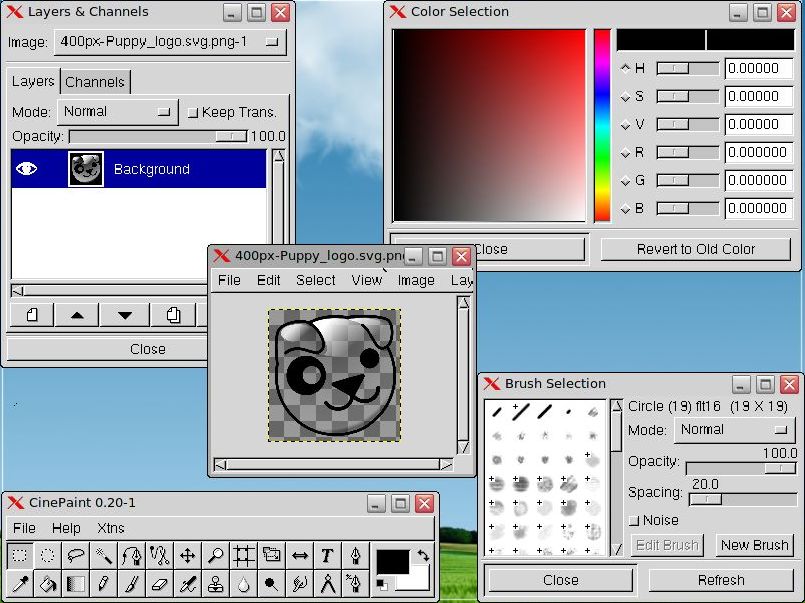This screenshot has width=805, height=603.
Task: Select the Clone stamp tool
Action: click(x=216, y=583)
